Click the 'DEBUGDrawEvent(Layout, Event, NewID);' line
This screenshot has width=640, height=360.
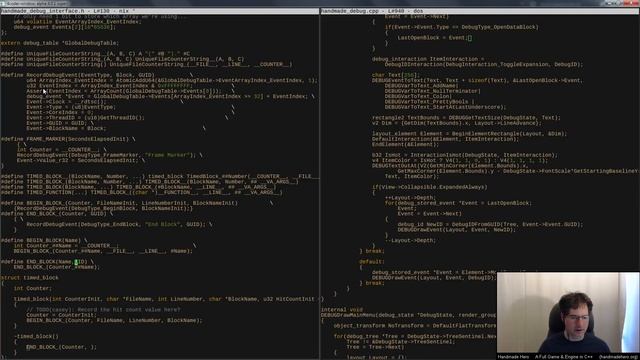tap(456, 229)
